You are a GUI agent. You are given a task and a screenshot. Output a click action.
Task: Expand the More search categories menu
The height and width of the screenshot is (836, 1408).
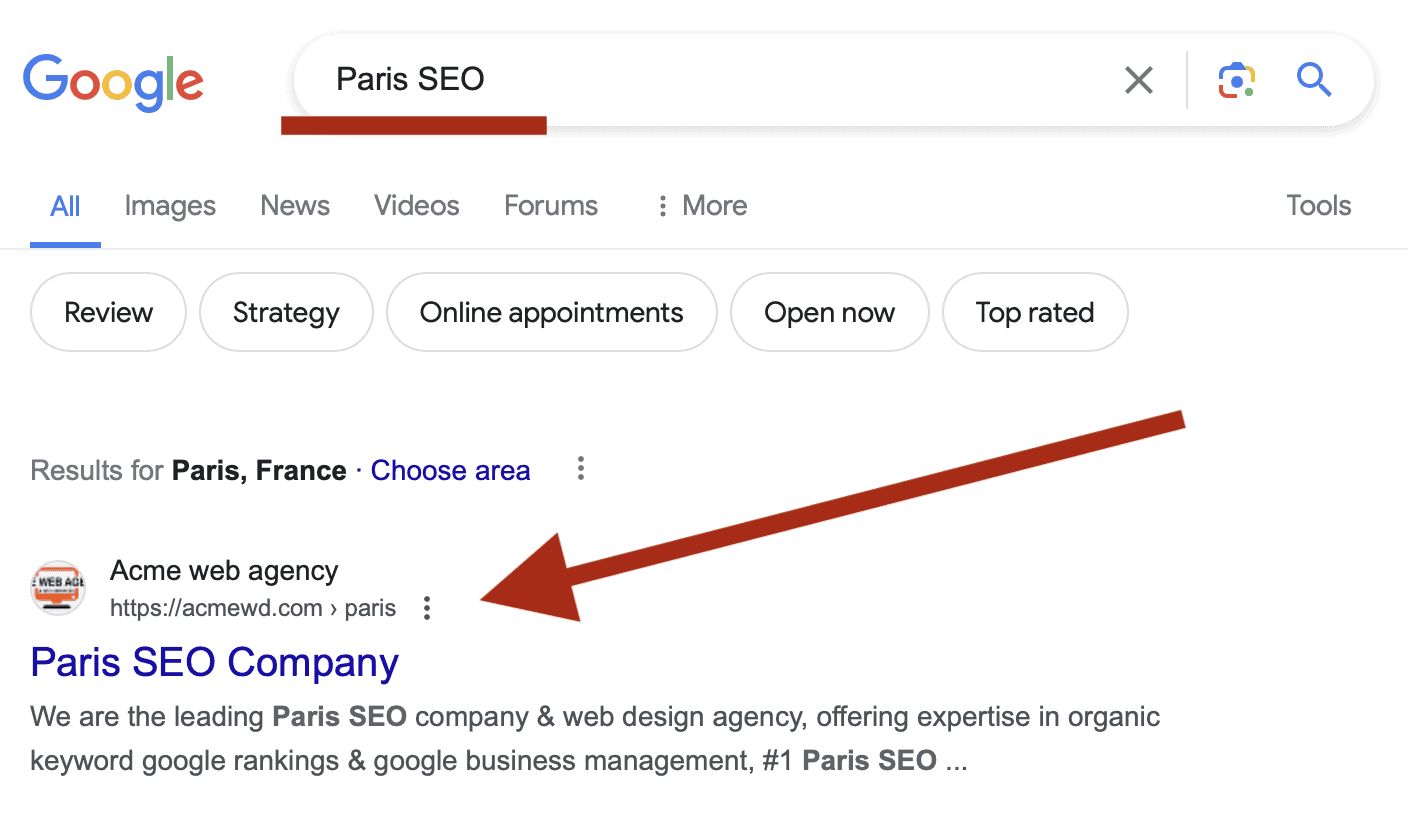[702, 206]
